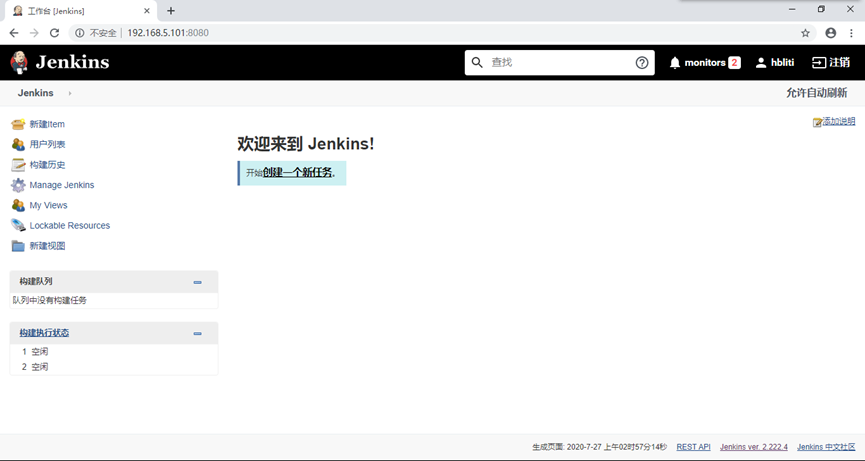The width and height of the screenshot is (865, 461).
Task: Open the 构建执行状态 title link
Action: tap(44, 333)
